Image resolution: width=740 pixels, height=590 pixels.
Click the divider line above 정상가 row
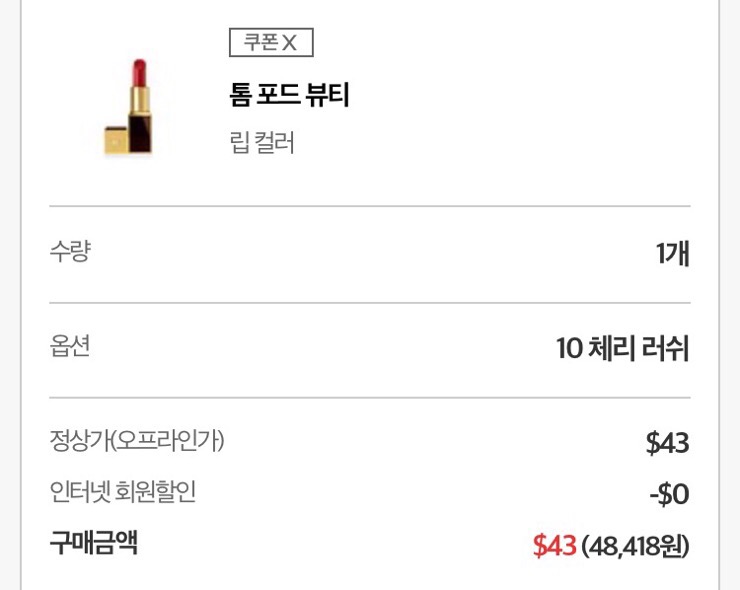370,398
